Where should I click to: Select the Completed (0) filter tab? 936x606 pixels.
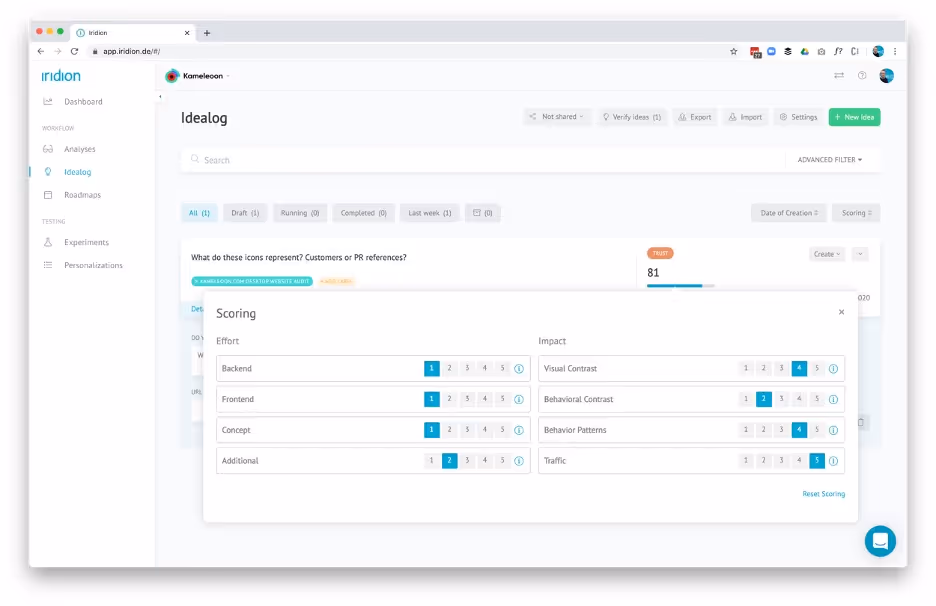[364, 213]
